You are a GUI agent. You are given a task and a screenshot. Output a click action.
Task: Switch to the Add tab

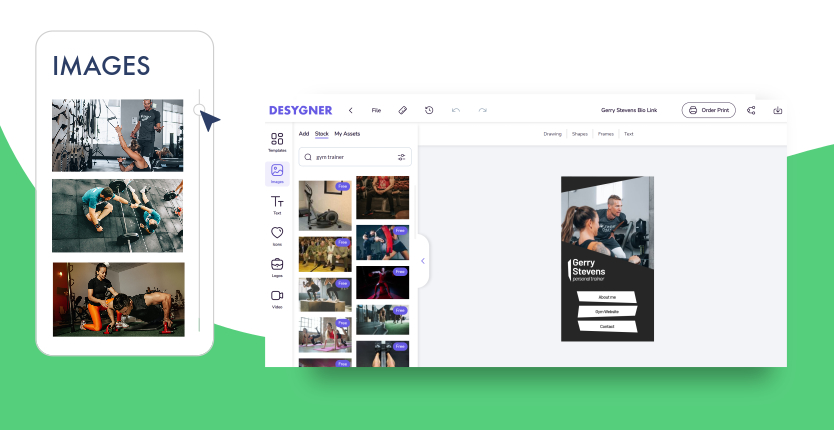point(304,133)
